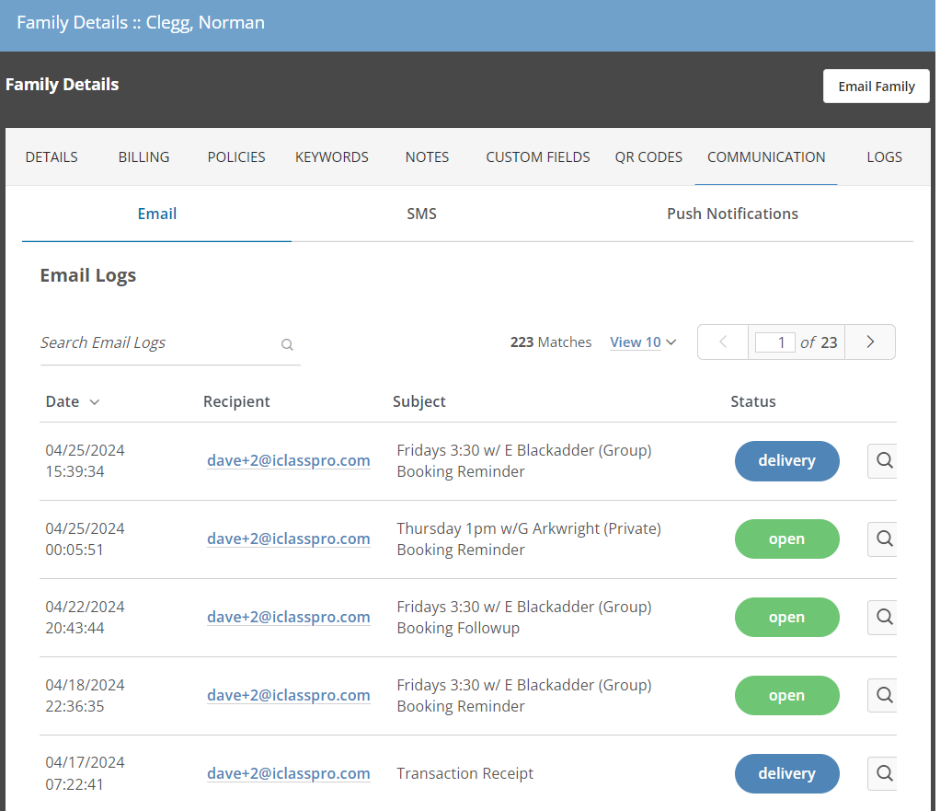Image resolution: width=936 pixels, height=811 pixels.
Task: Click open status badge for Booking Followup row
Action: (x=787, y=617)
